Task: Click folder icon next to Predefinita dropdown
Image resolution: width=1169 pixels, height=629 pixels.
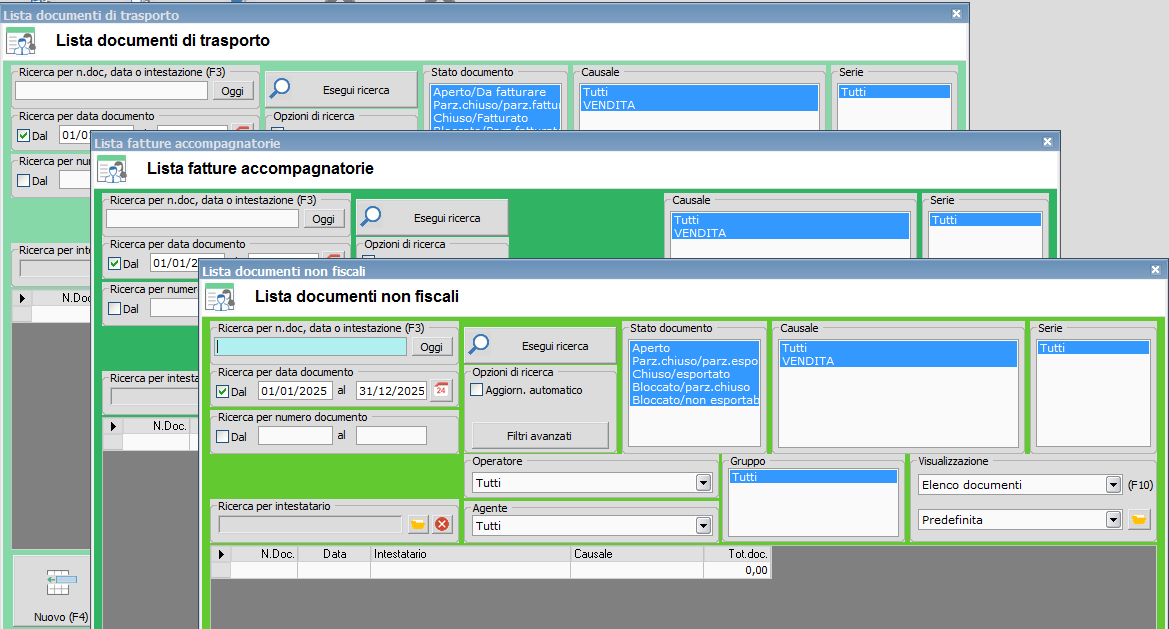Action: (x=1138, y=519)
